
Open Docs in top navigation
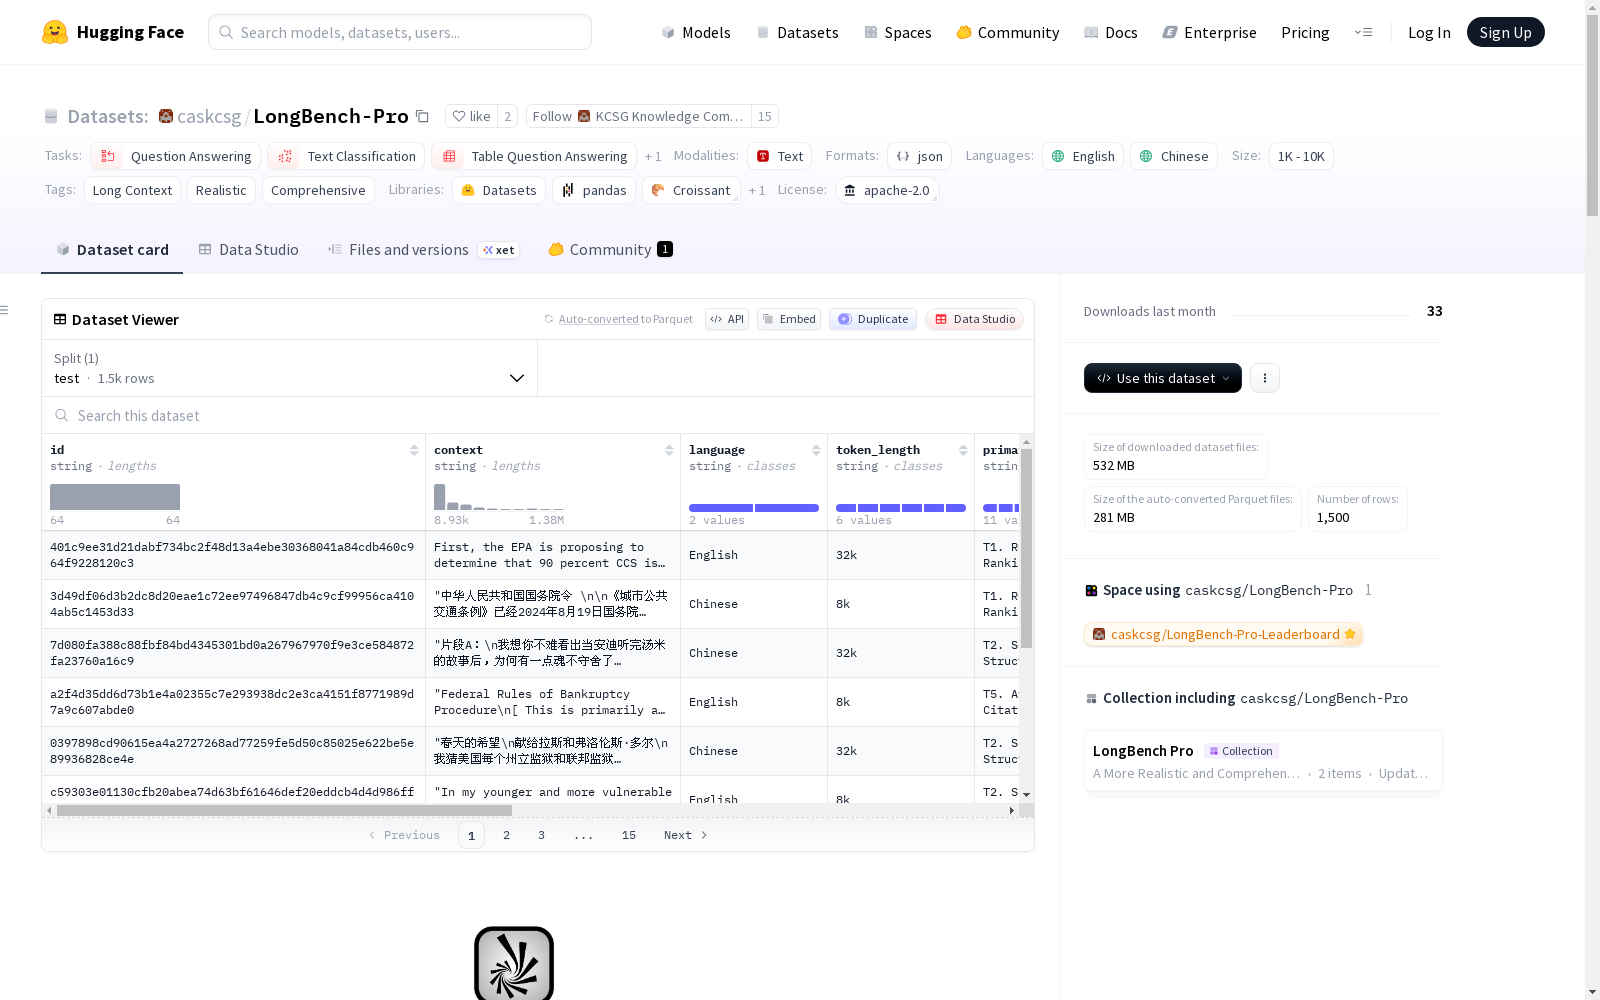[1111, 32]
